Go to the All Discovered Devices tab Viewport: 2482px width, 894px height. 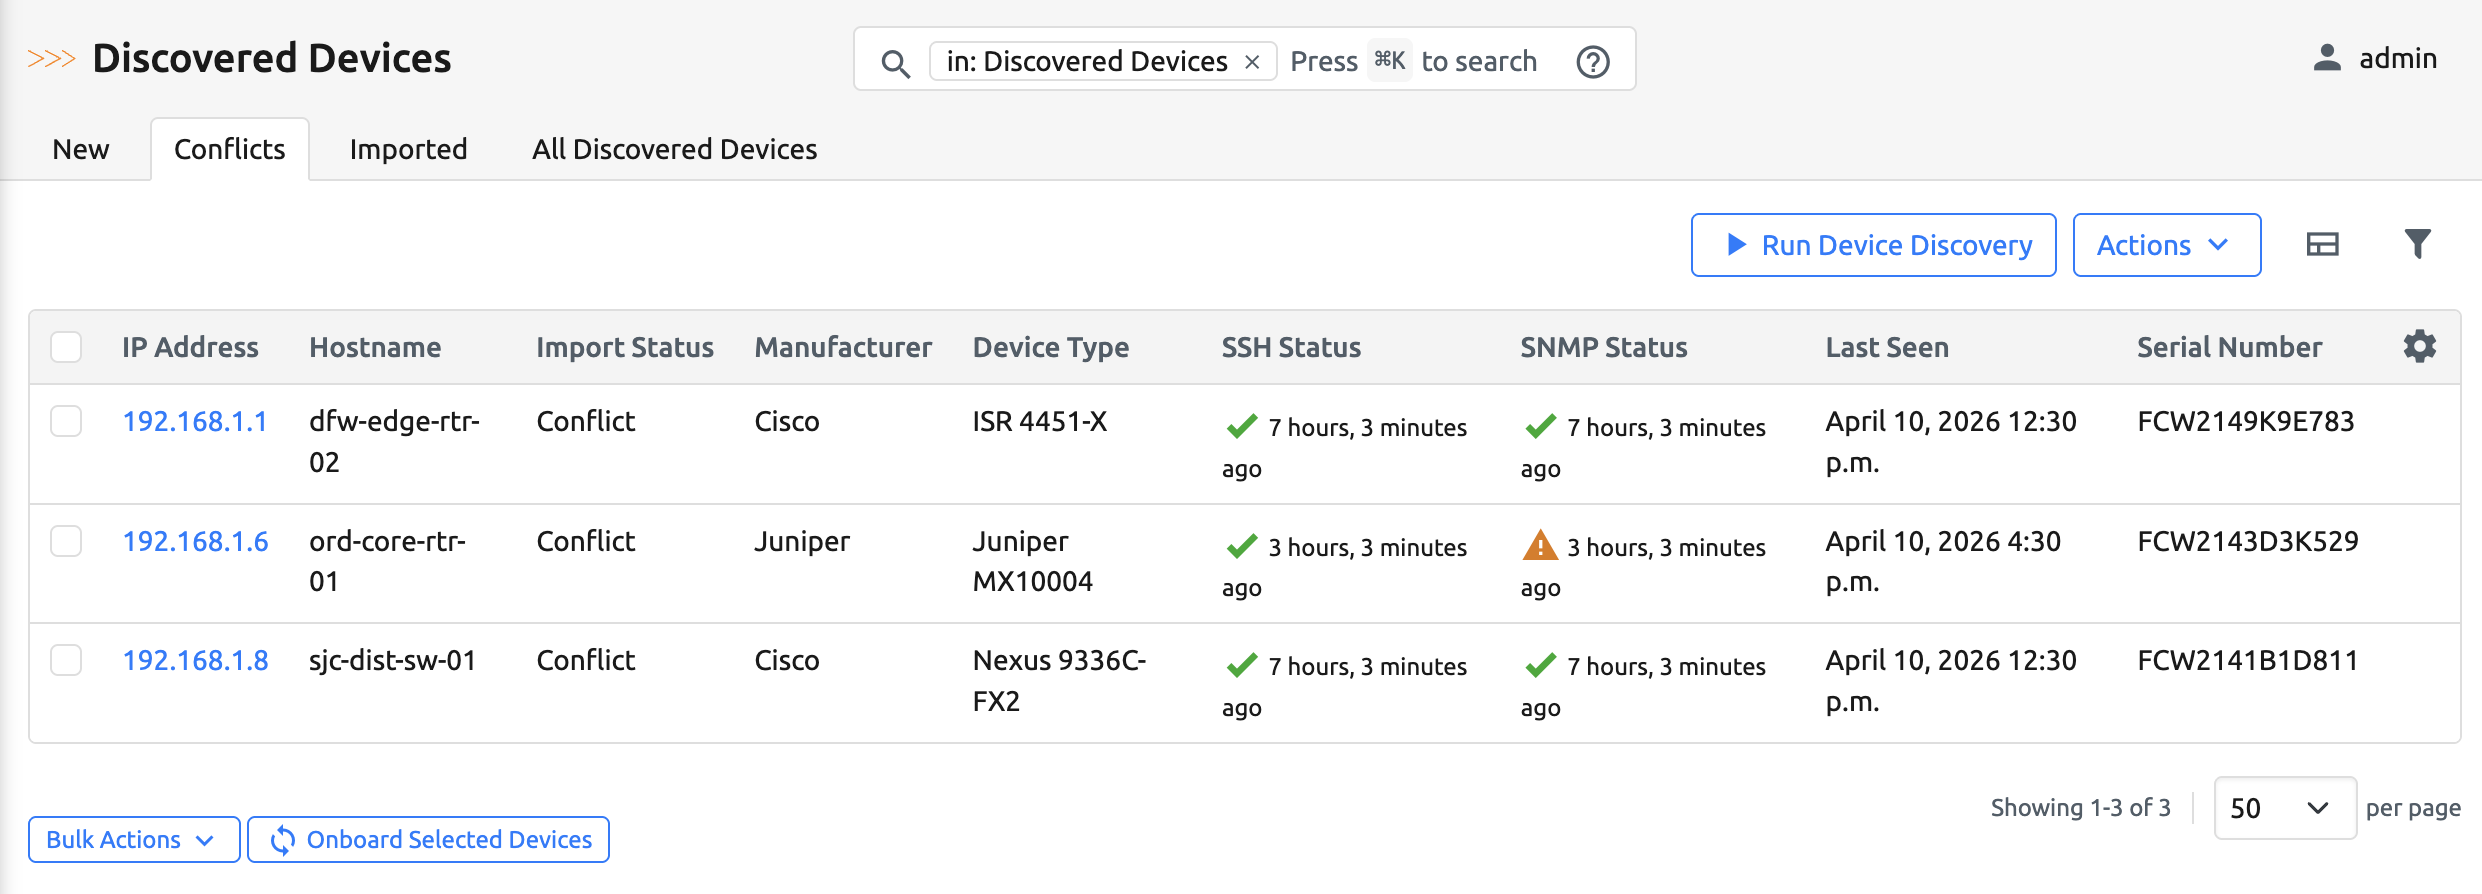674,149
